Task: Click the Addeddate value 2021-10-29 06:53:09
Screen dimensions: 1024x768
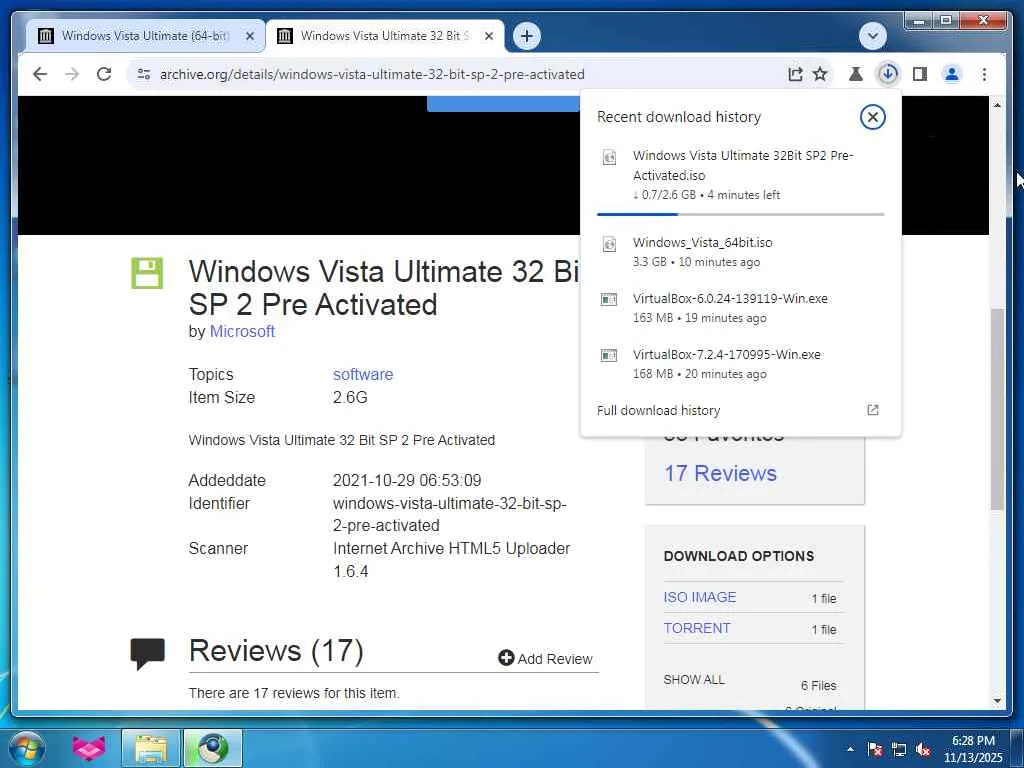Action: point(407,481)
